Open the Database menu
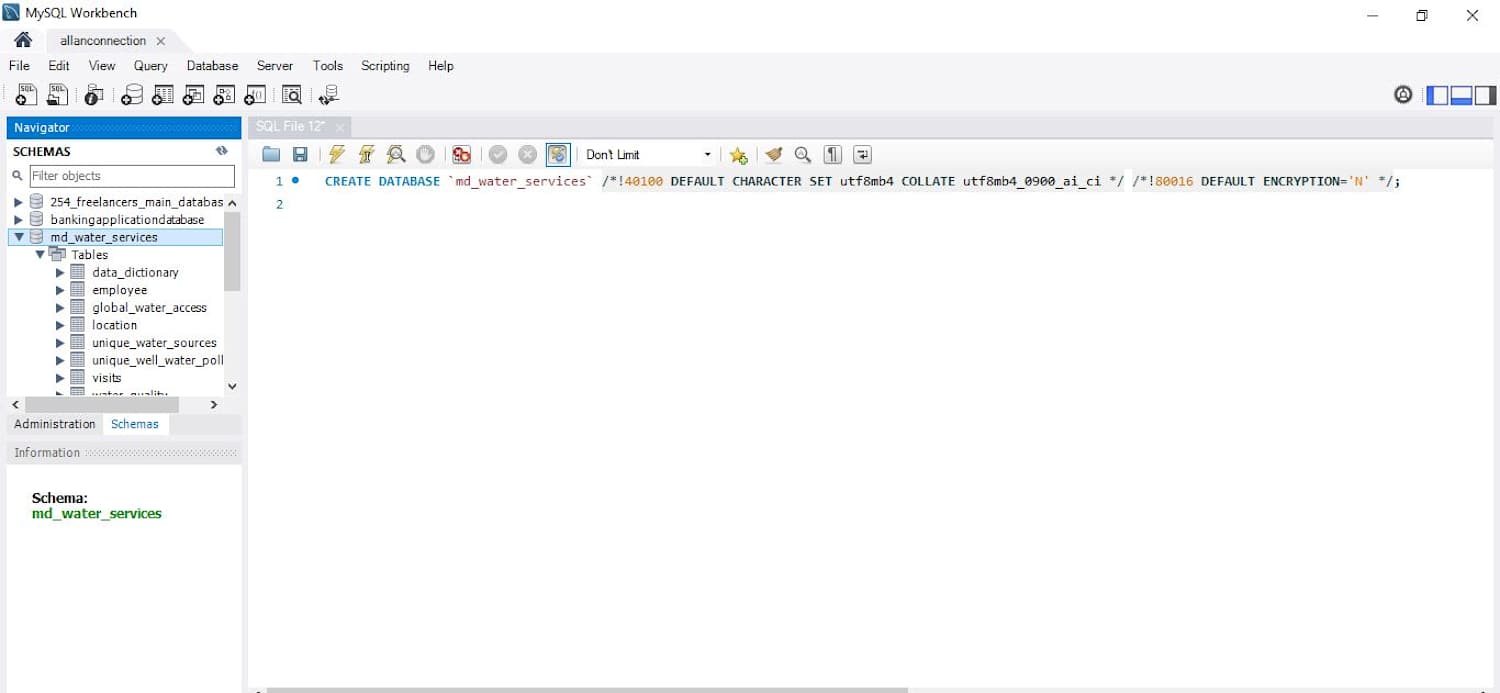Image resolution: width=1500 pixels, height=693 pixels. click(213, 66)
